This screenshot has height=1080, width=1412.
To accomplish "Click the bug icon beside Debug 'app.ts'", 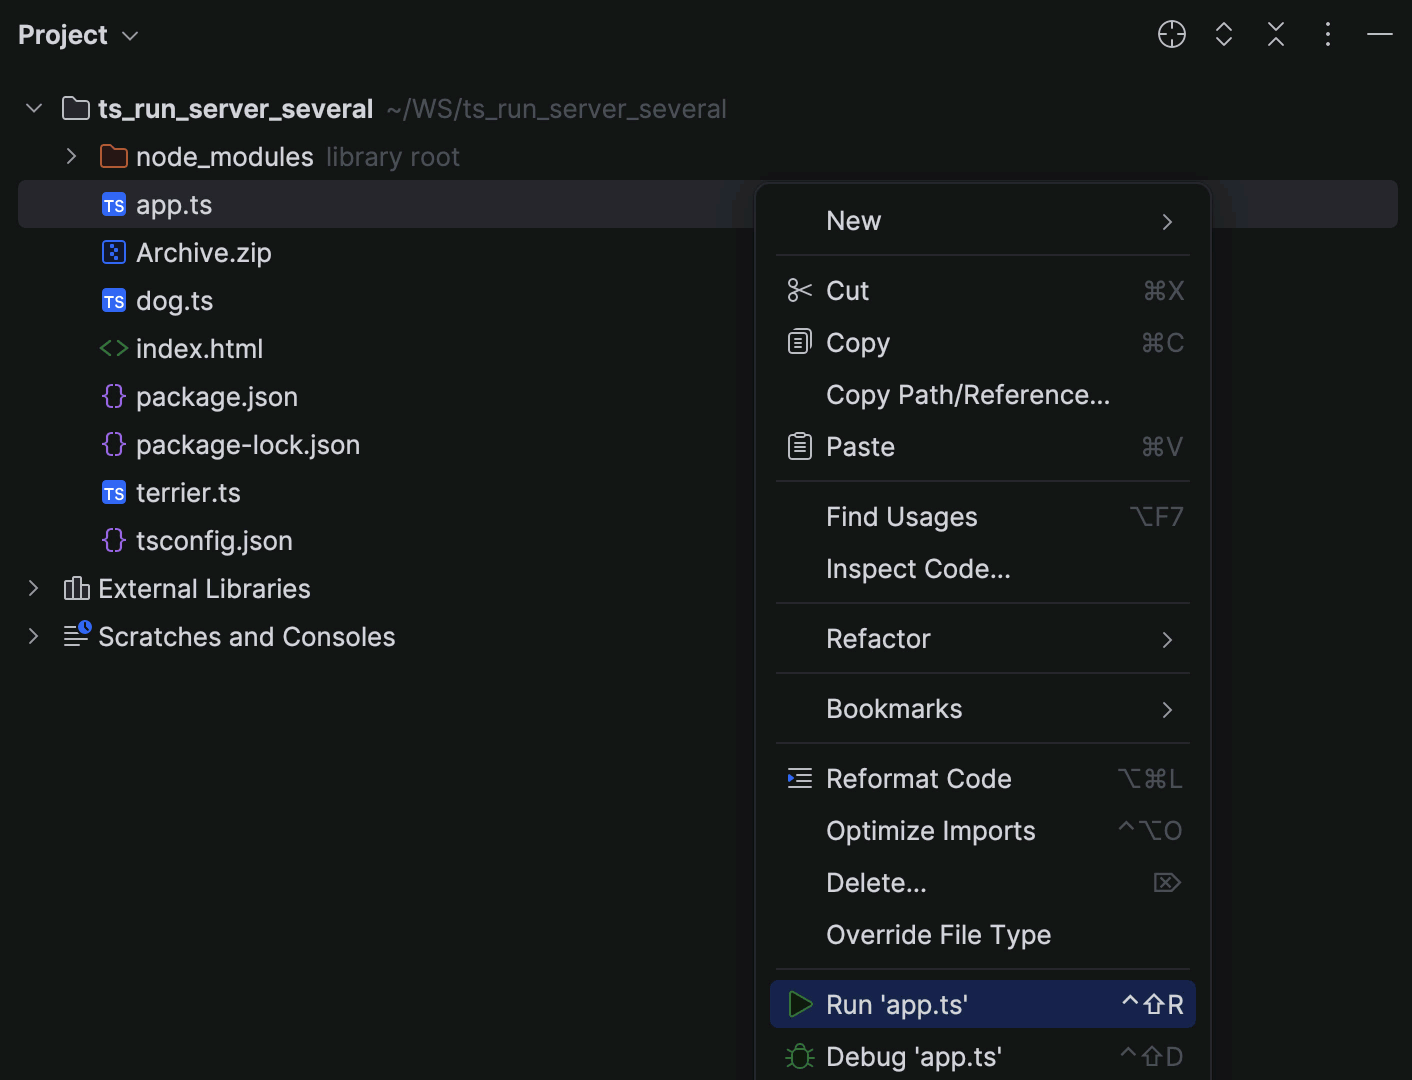I will pos(799,1056).
